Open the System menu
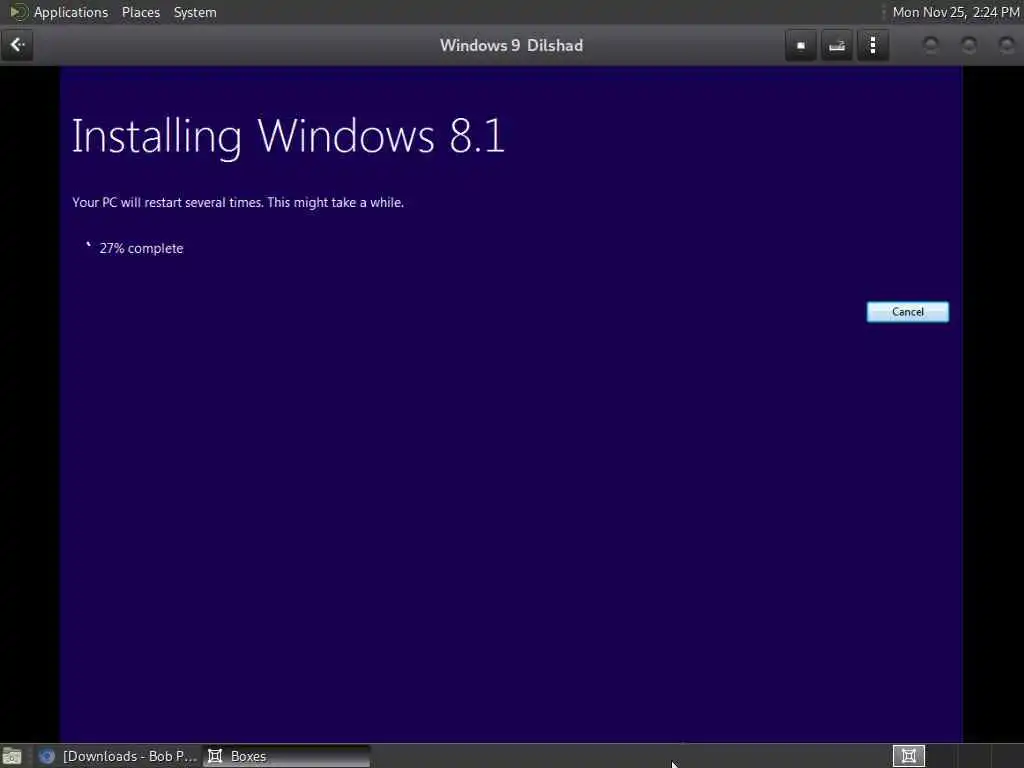Image resolution: width=1024 pixels, height=768 pixels. (x=195, y=12)
